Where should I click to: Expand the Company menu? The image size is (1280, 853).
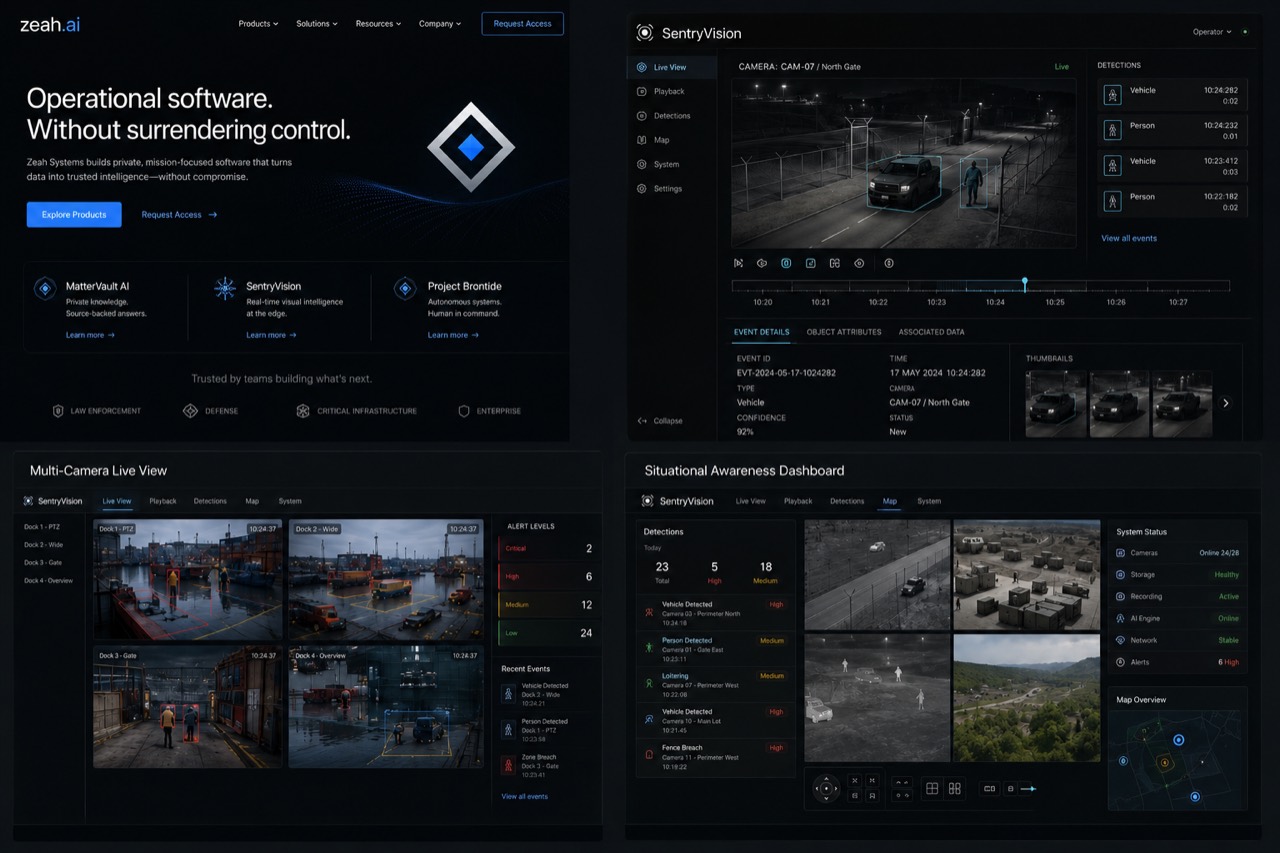click(x=440, y=24)
